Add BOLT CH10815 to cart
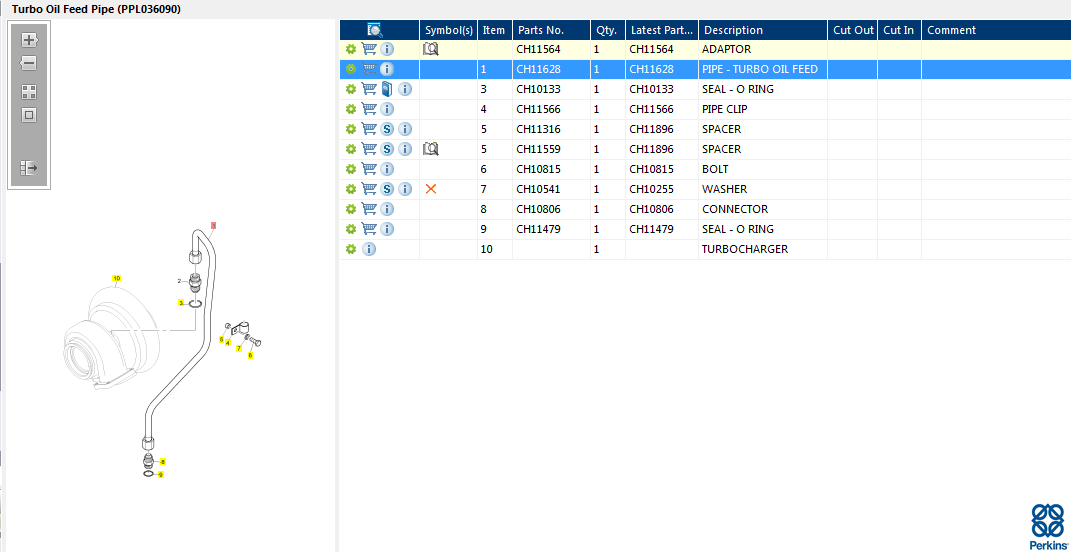This screenshot has width=1071, height=552. pyautogui.click(x=369, y=169)
